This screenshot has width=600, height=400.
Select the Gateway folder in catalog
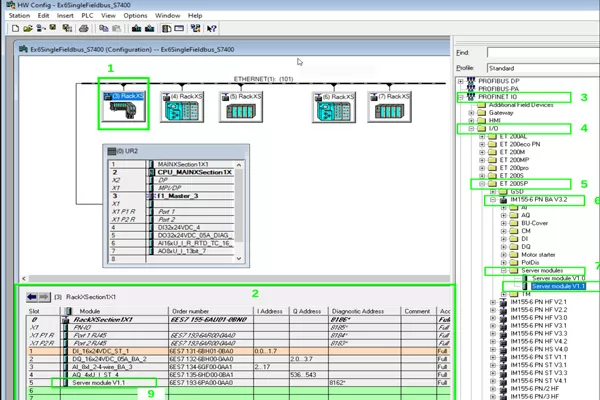point(502,113)
